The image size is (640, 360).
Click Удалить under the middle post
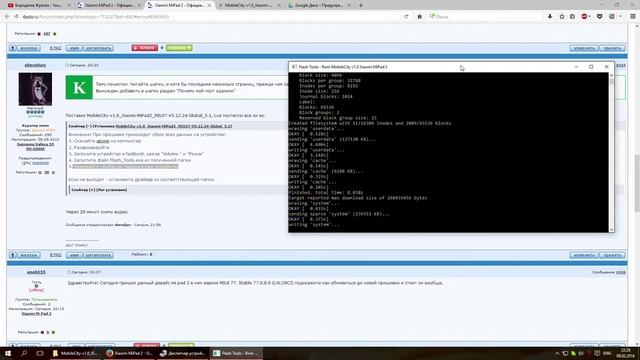click(x=612, y=255)
